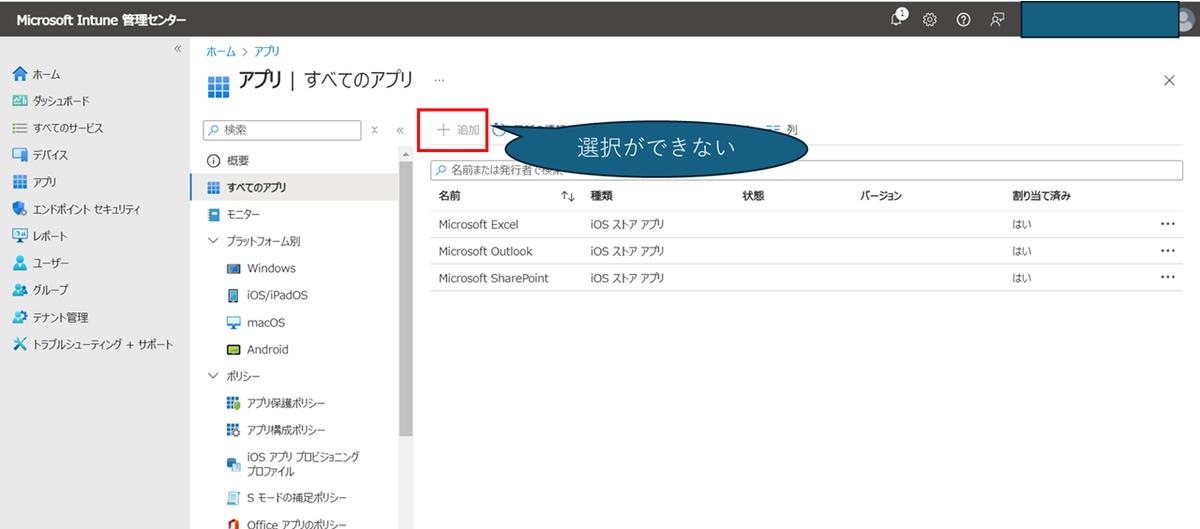This screenshot has width=1200, height=529.
Task: Open ユーザー in left navigation
Action: click(x=40, y=263)
